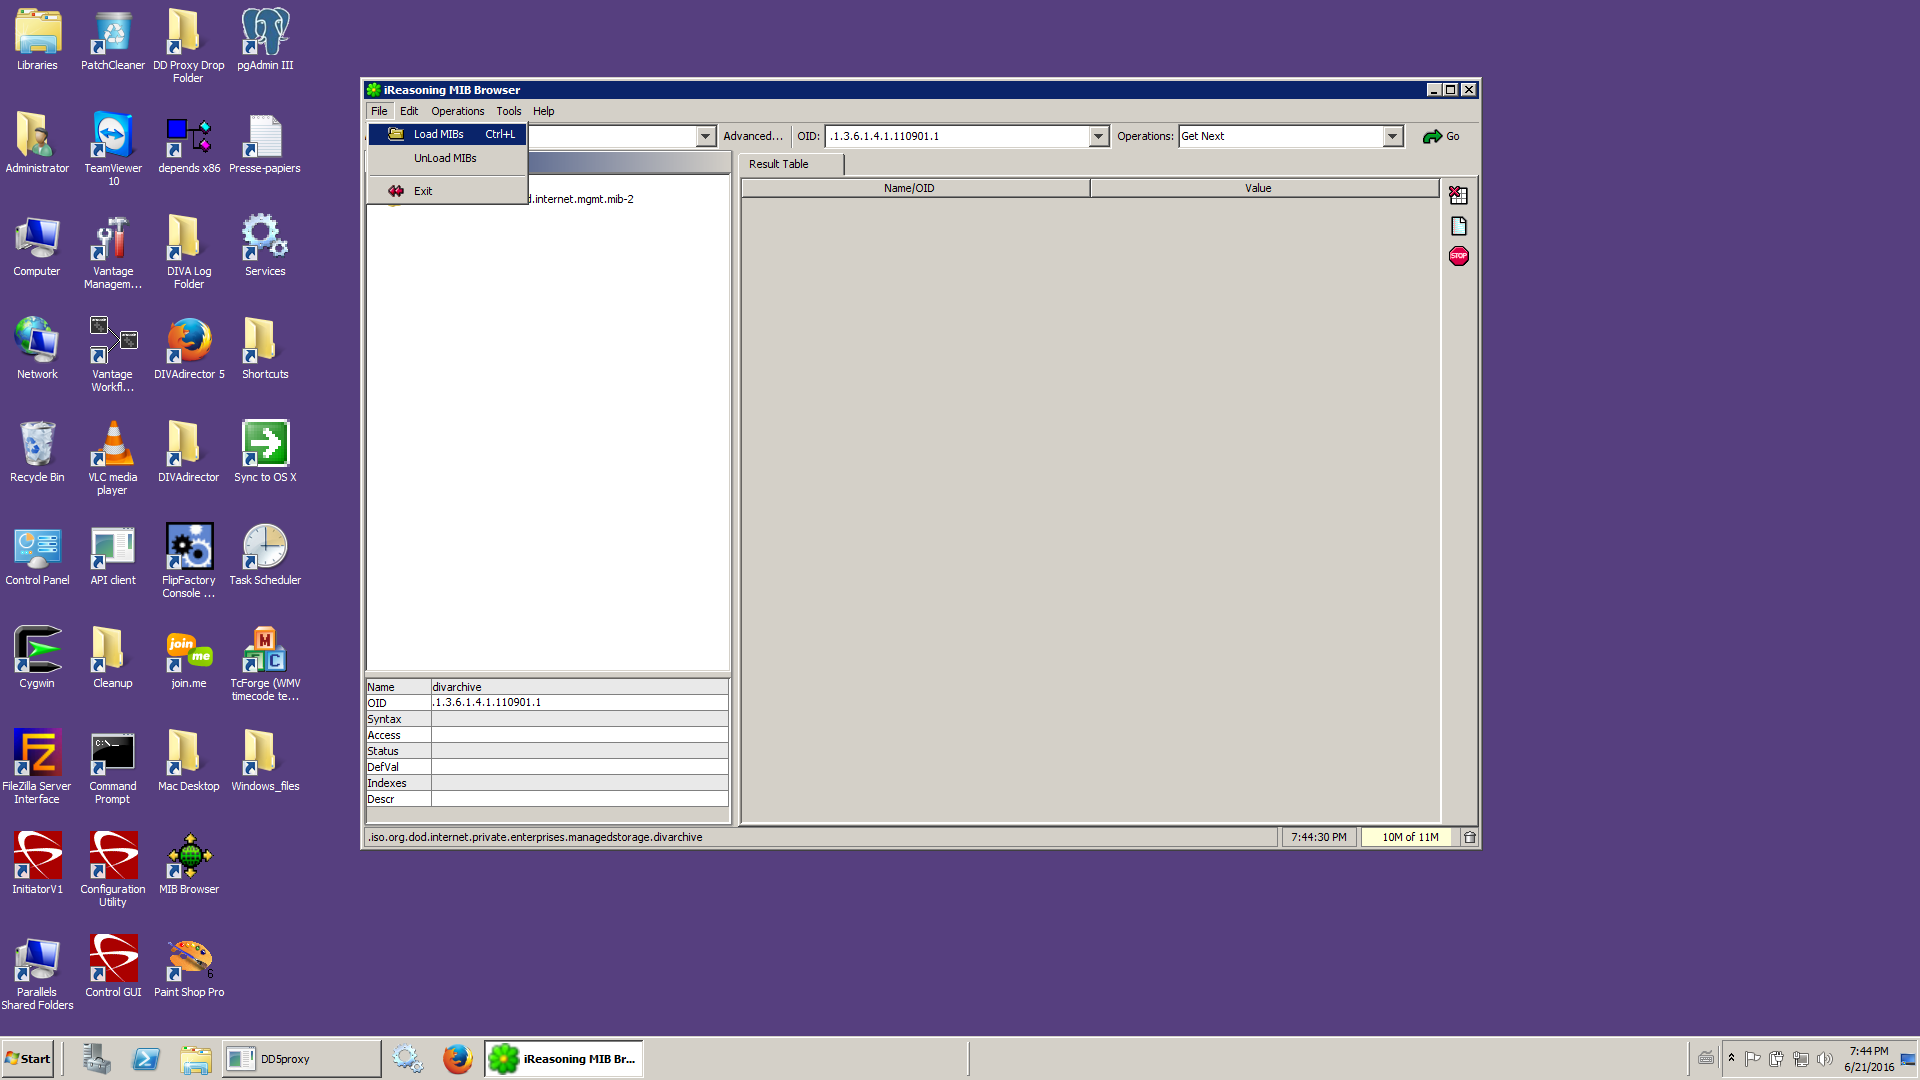The height and width of the screenshot is (1080, 1920).
Task: Open TeamViewer 10 desktop shortcut
Action: tap(113, 149)
